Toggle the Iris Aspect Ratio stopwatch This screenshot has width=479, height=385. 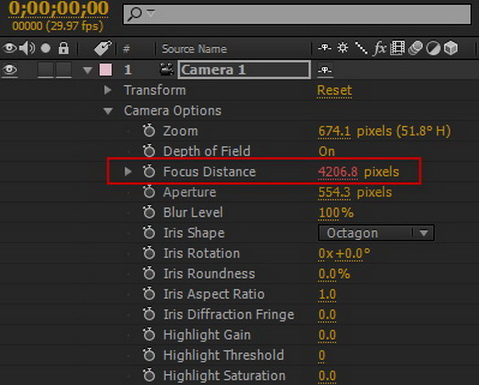click(x=149, y=294)
